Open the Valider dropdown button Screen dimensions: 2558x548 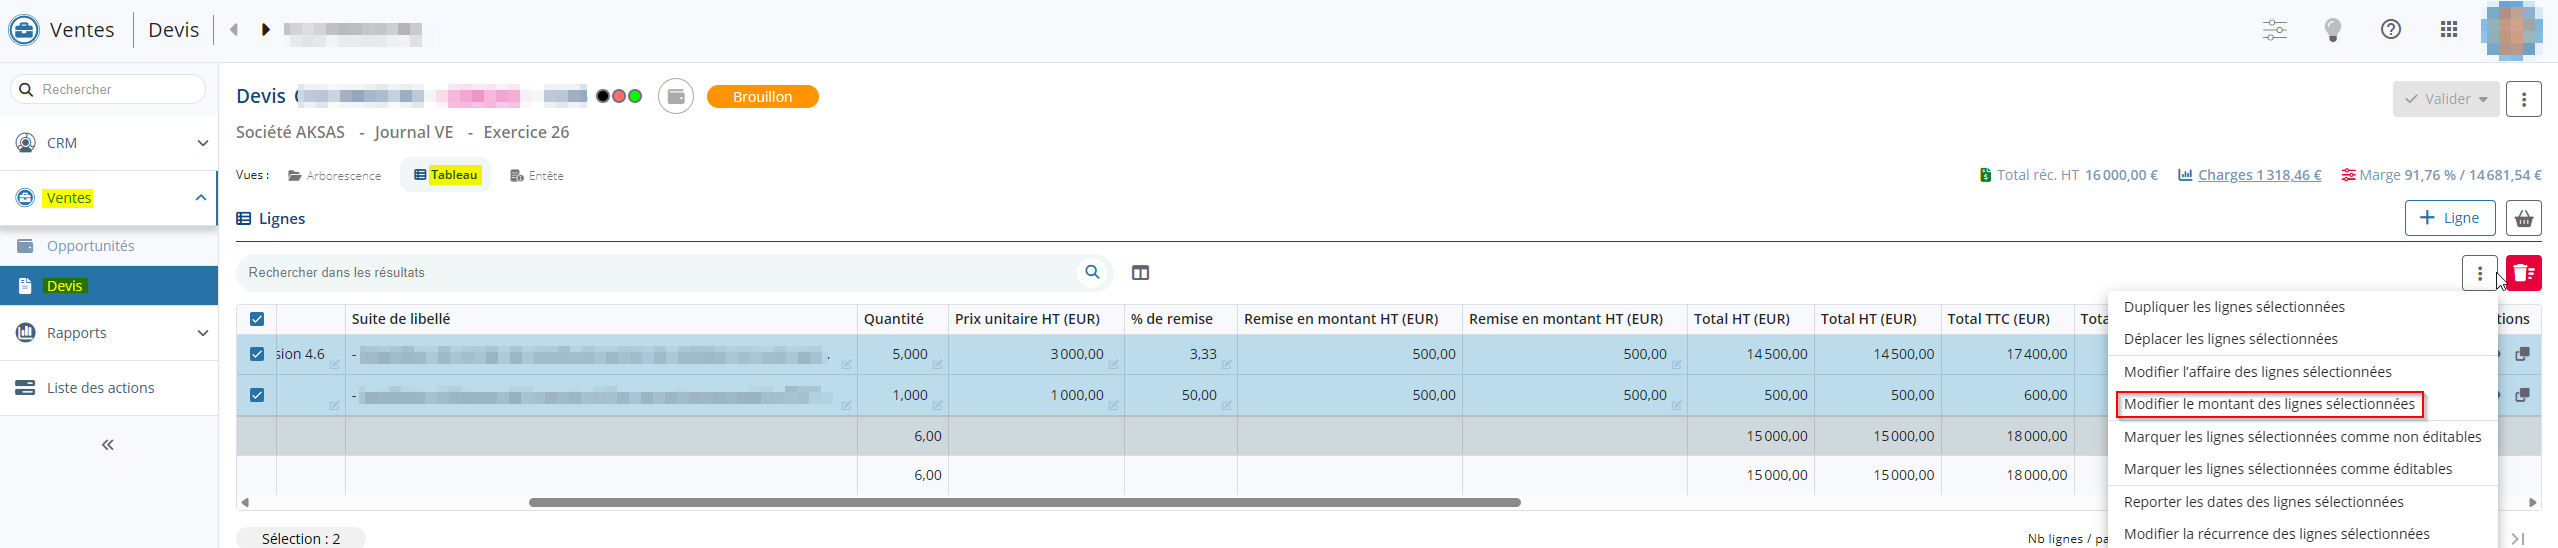coord(2445,99)
